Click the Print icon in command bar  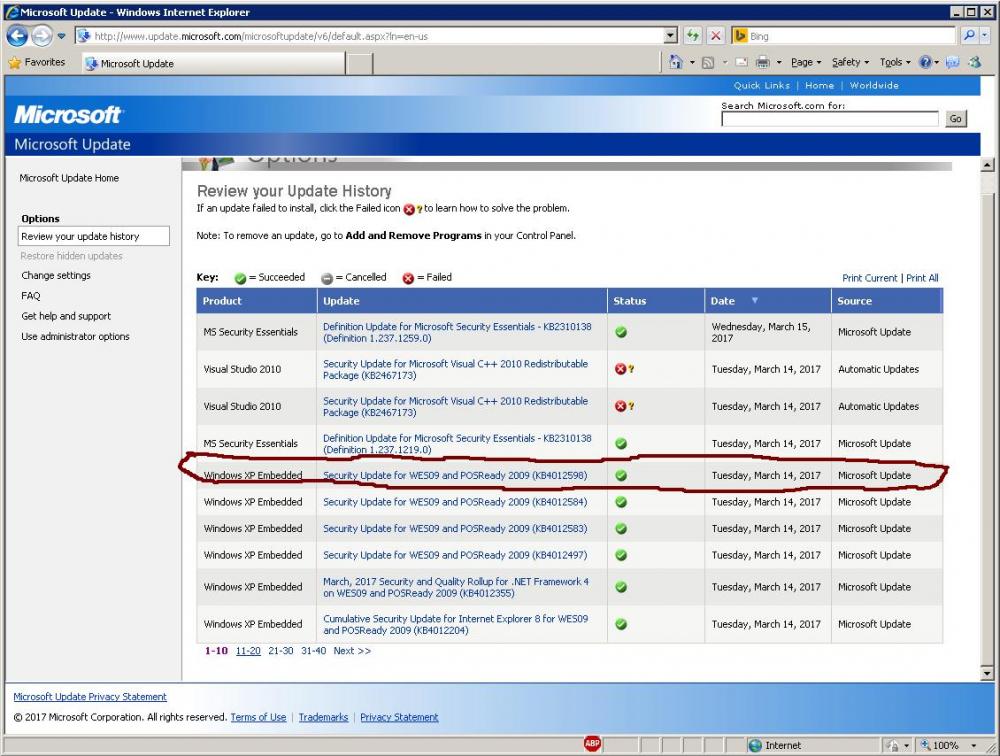762,63
